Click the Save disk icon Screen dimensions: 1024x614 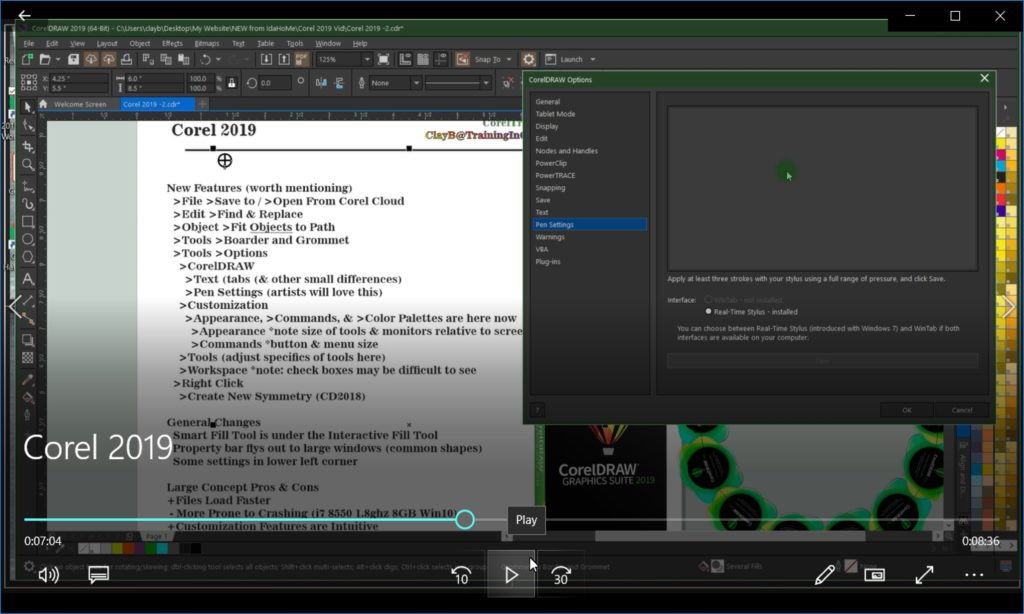tap(73, 59)
